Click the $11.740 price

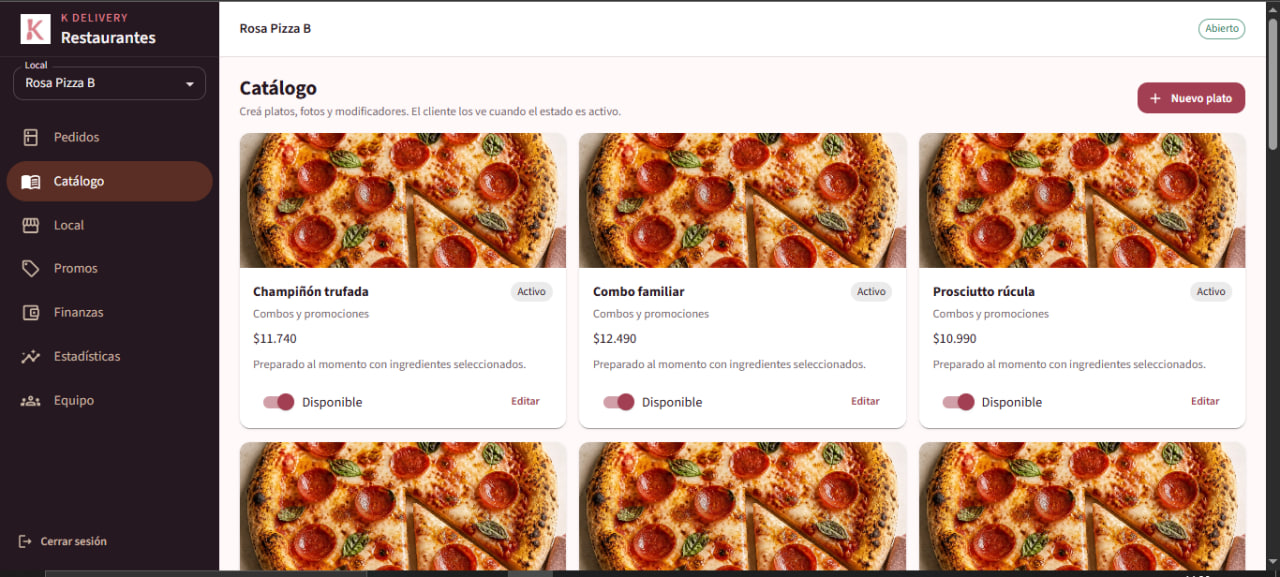coord(275,339)
